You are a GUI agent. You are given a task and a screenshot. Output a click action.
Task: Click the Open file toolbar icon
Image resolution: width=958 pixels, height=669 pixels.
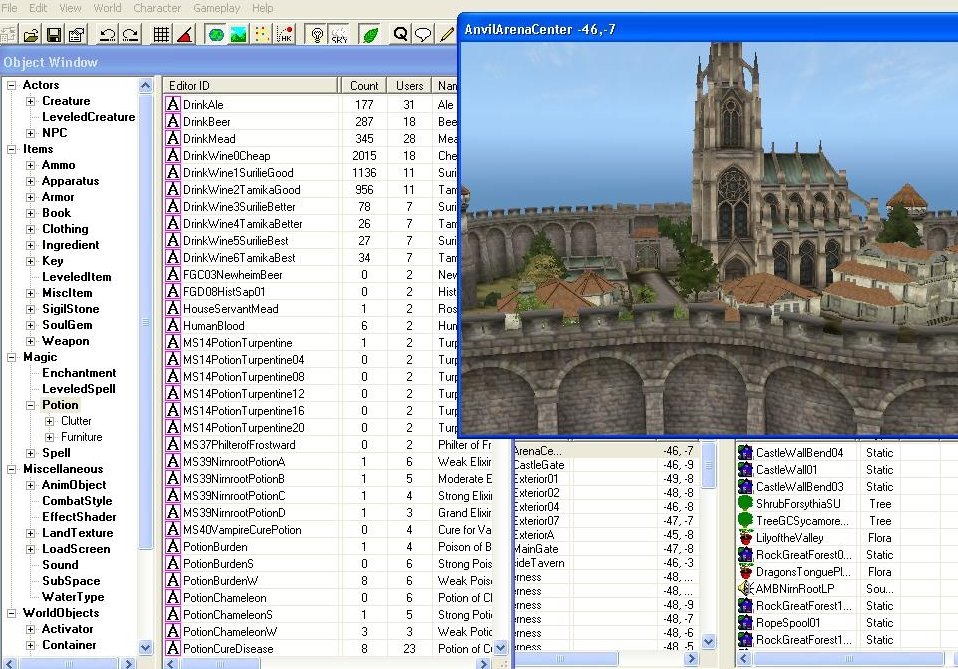pyautogui.click(x=31, y=35)
